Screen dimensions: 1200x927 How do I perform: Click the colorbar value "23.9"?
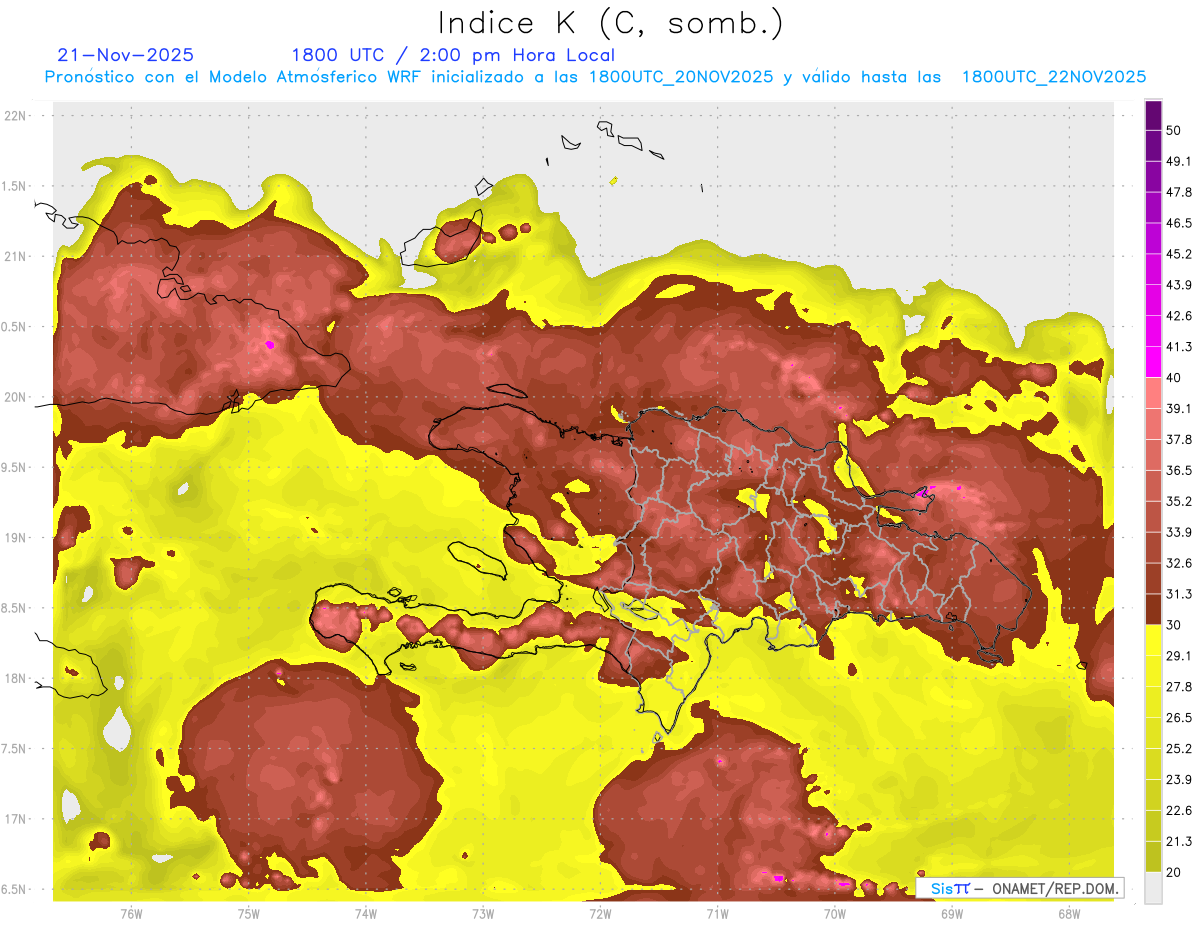point(1179,779)
